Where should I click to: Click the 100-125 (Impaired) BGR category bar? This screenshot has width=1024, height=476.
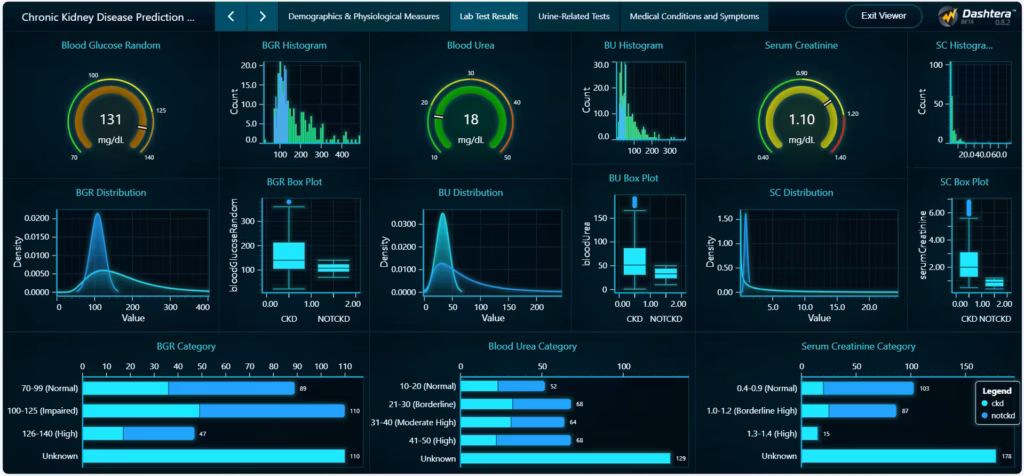[212, 410]
